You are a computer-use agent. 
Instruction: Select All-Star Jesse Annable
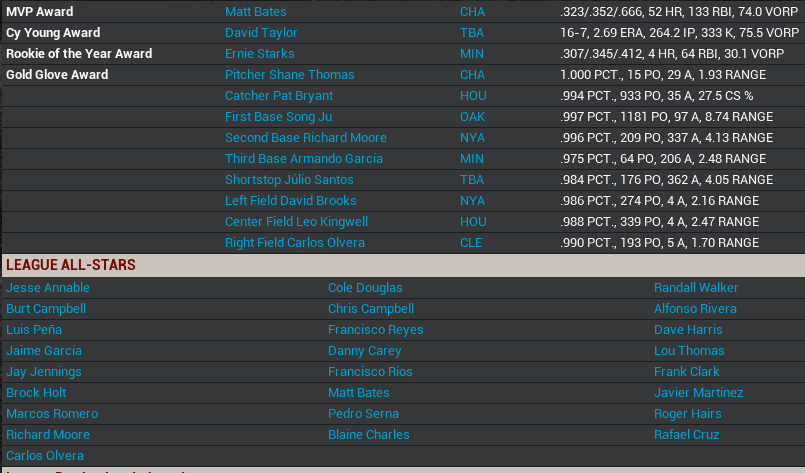tap(48, 288)
